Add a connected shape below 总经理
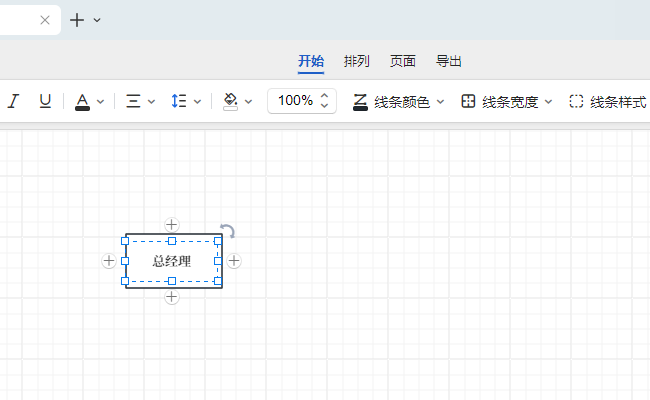The height and width of the screenshot is (400, 650). (172, 297)
